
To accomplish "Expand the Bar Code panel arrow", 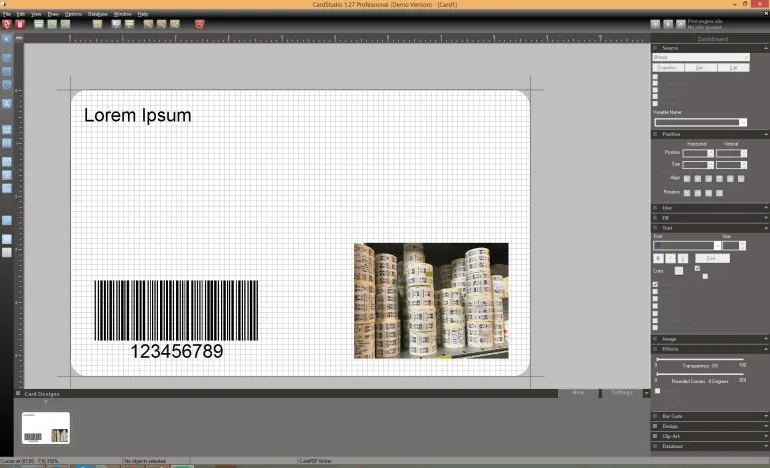I will tap(766, 416).
